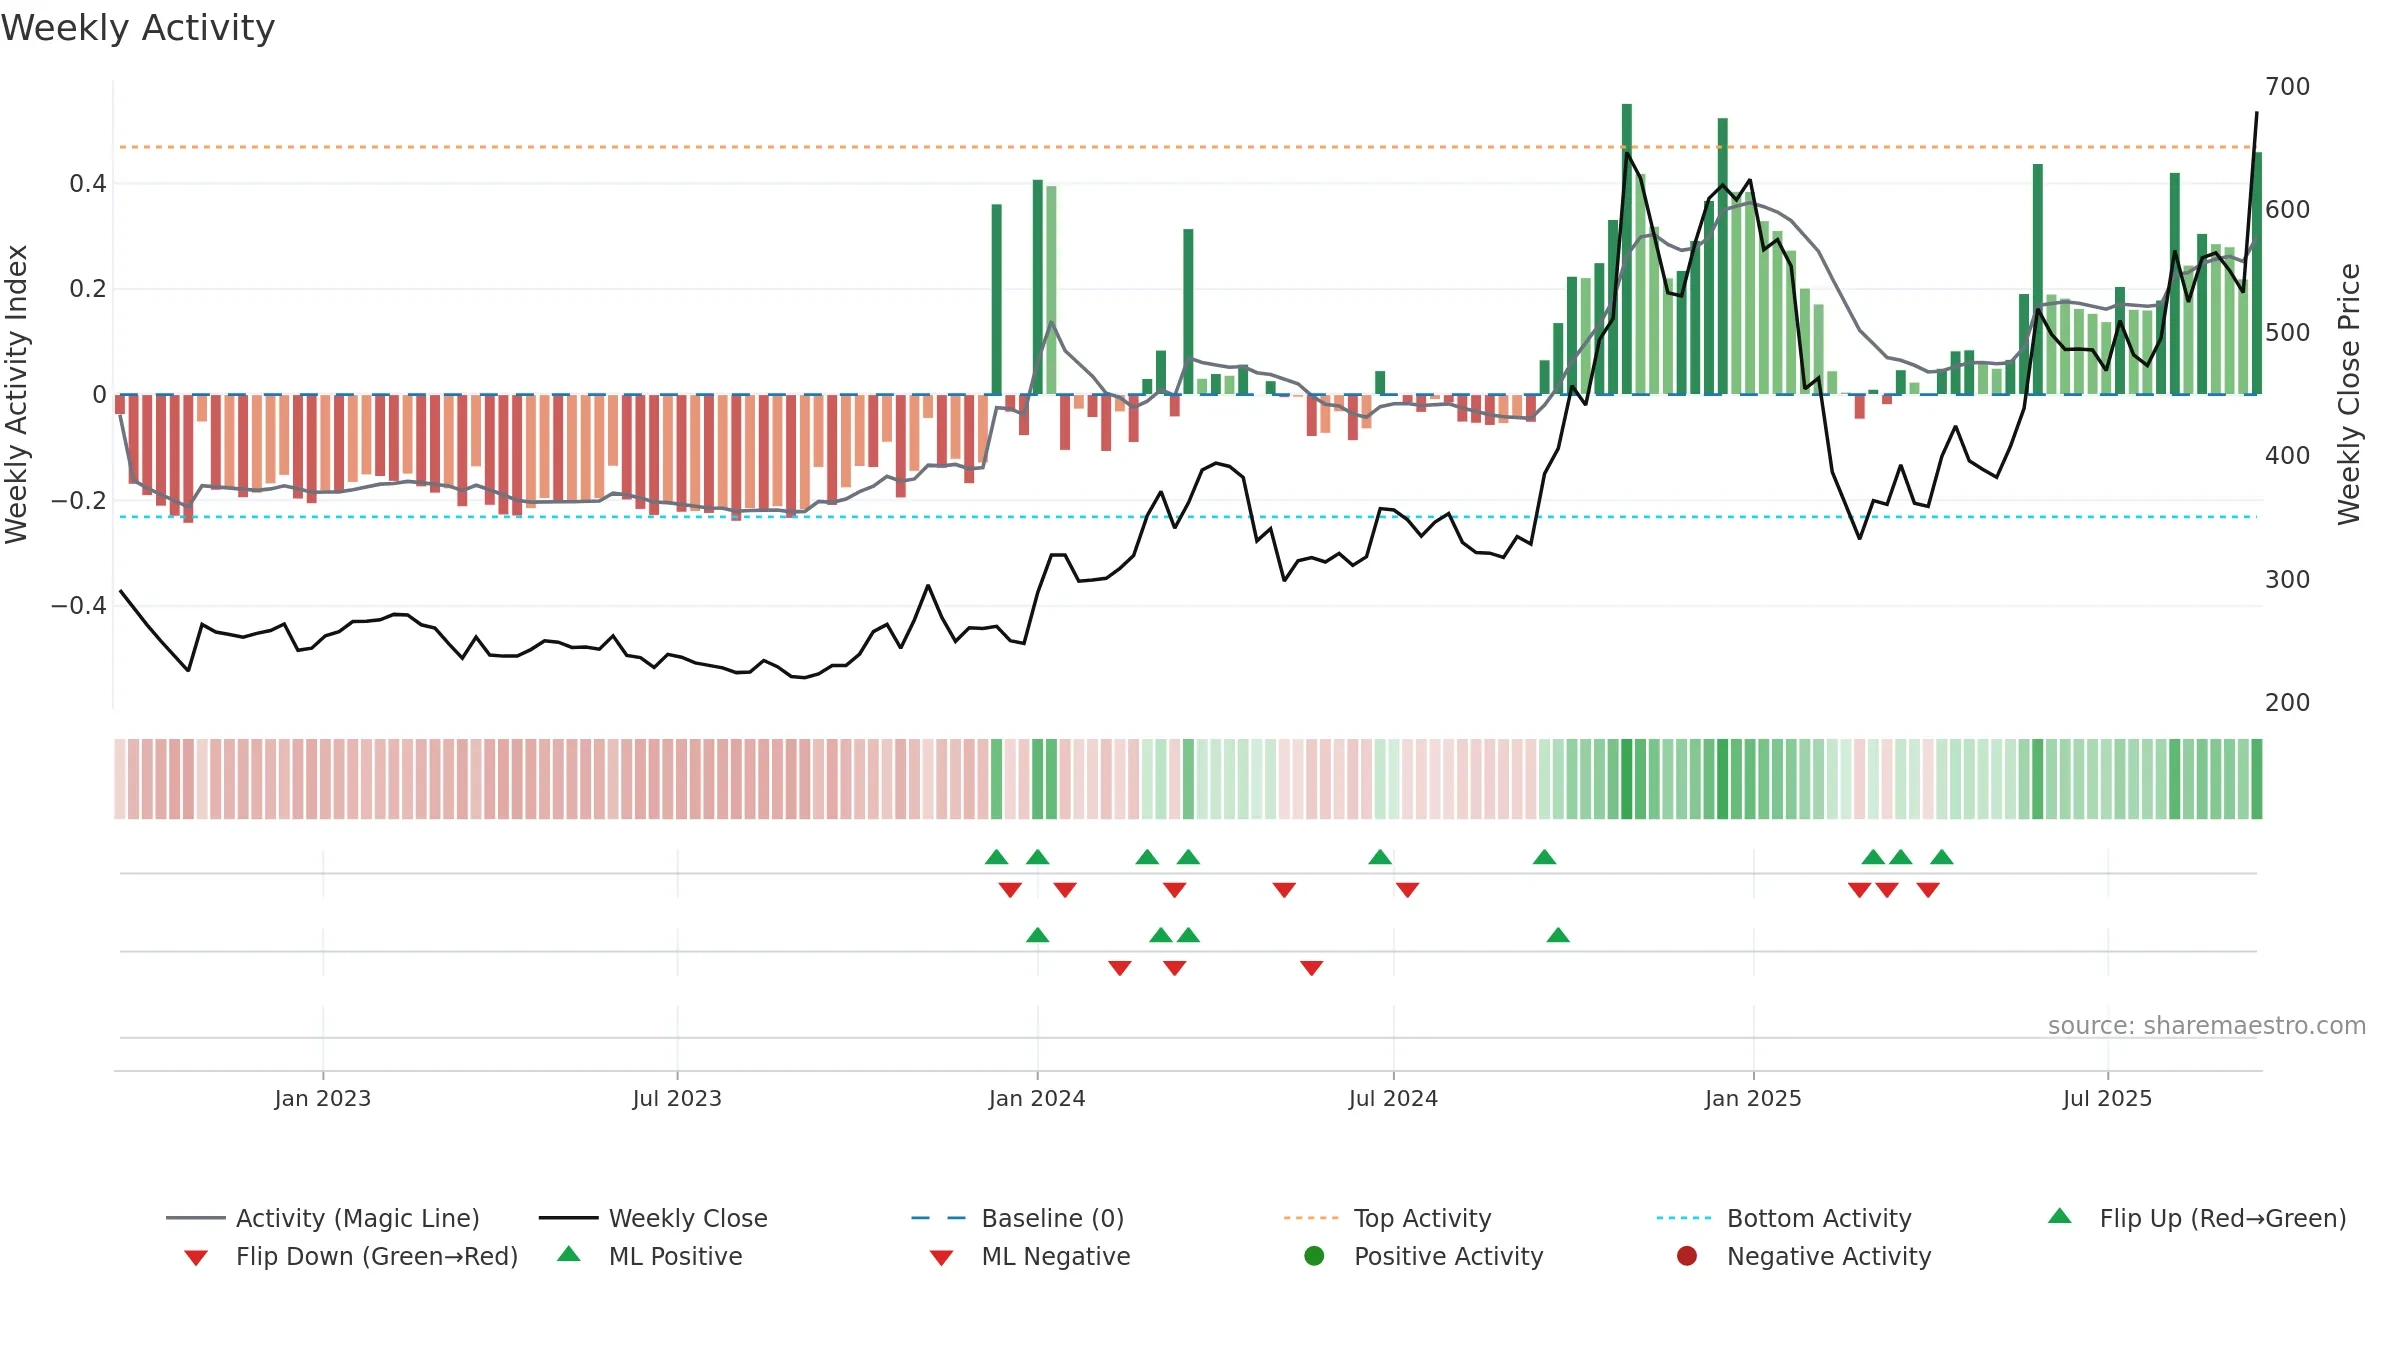This screenshot has width=2400, height=1350.
Task: Click the Jan 2024 x-axis label
Action: 1037,1098
